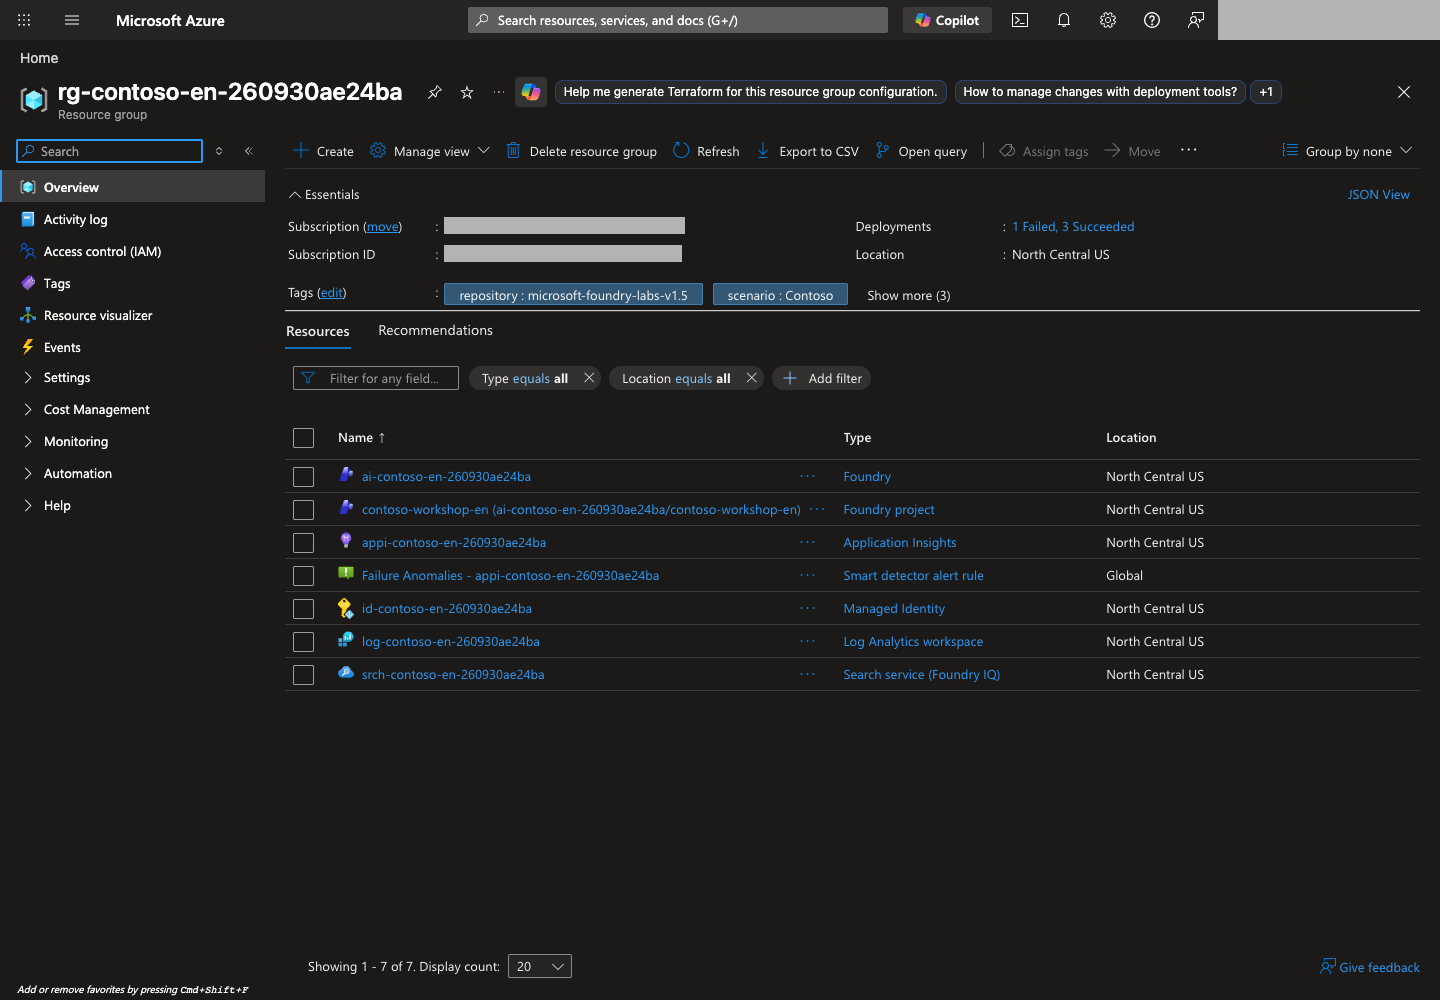Expand Cost Management in the left menu
Image resolution: width=1440 pixels, height=1000 pixels.
(96, 410)
